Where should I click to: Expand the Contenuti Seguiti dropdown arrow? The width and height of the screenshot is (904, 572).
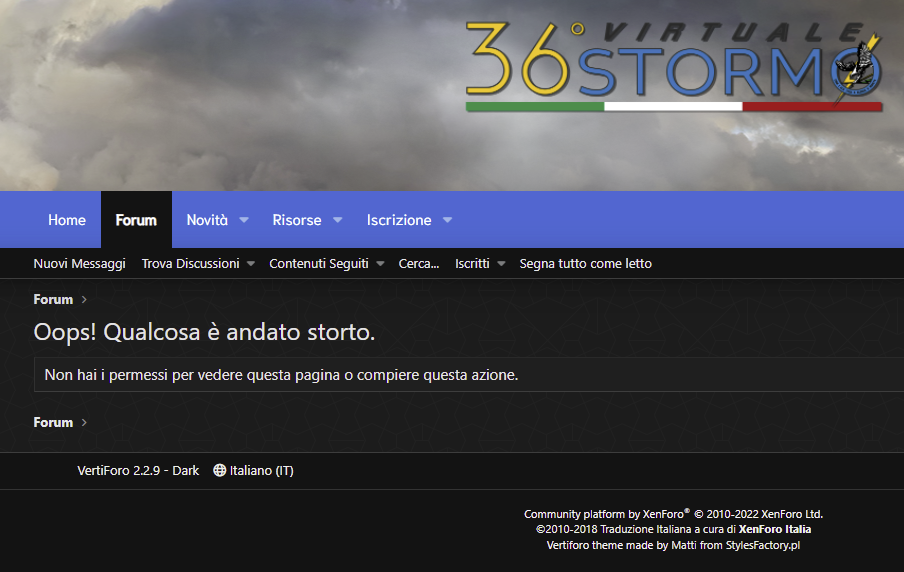pos(381,264)
